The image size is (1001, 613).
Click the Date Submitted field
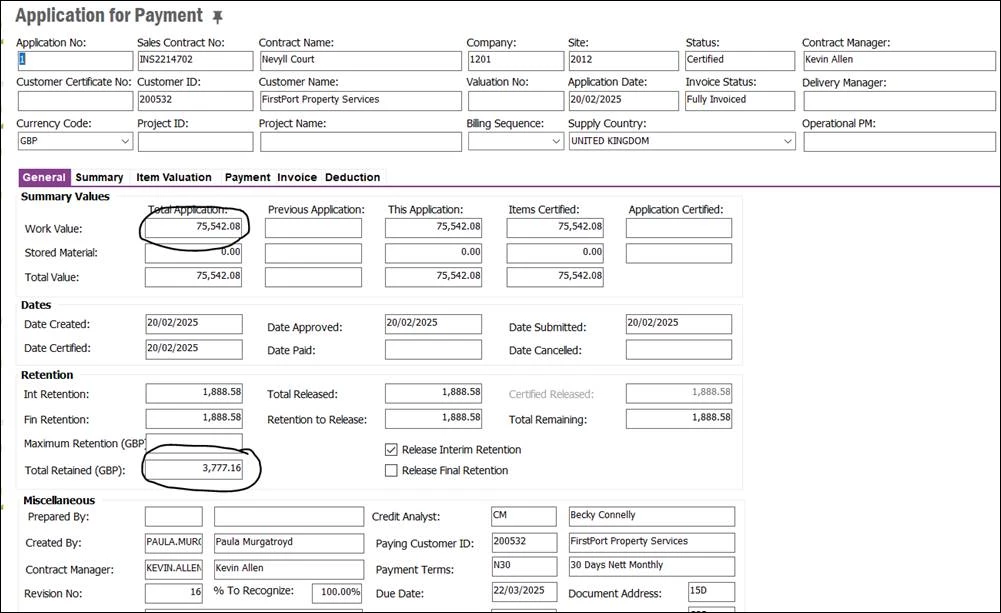click(x=679, y=324)
